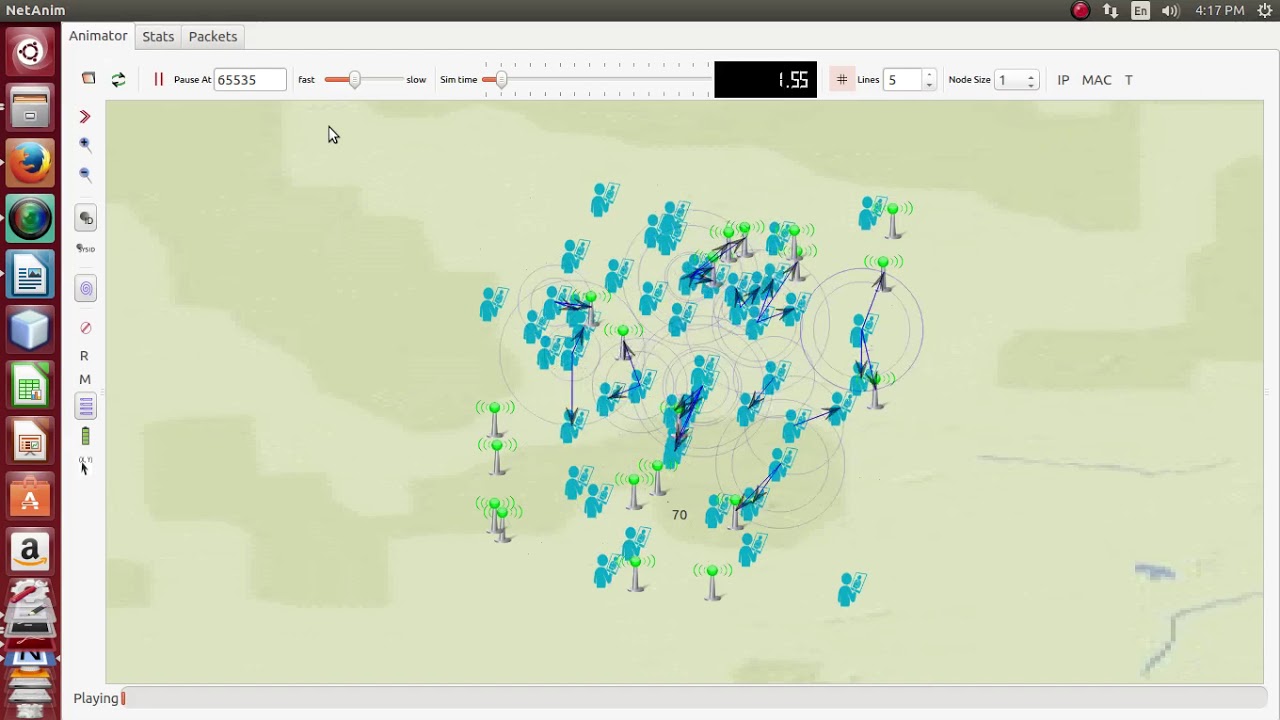Toggle the packet lines list button
1280x720 pixels.
coord(86,407)
